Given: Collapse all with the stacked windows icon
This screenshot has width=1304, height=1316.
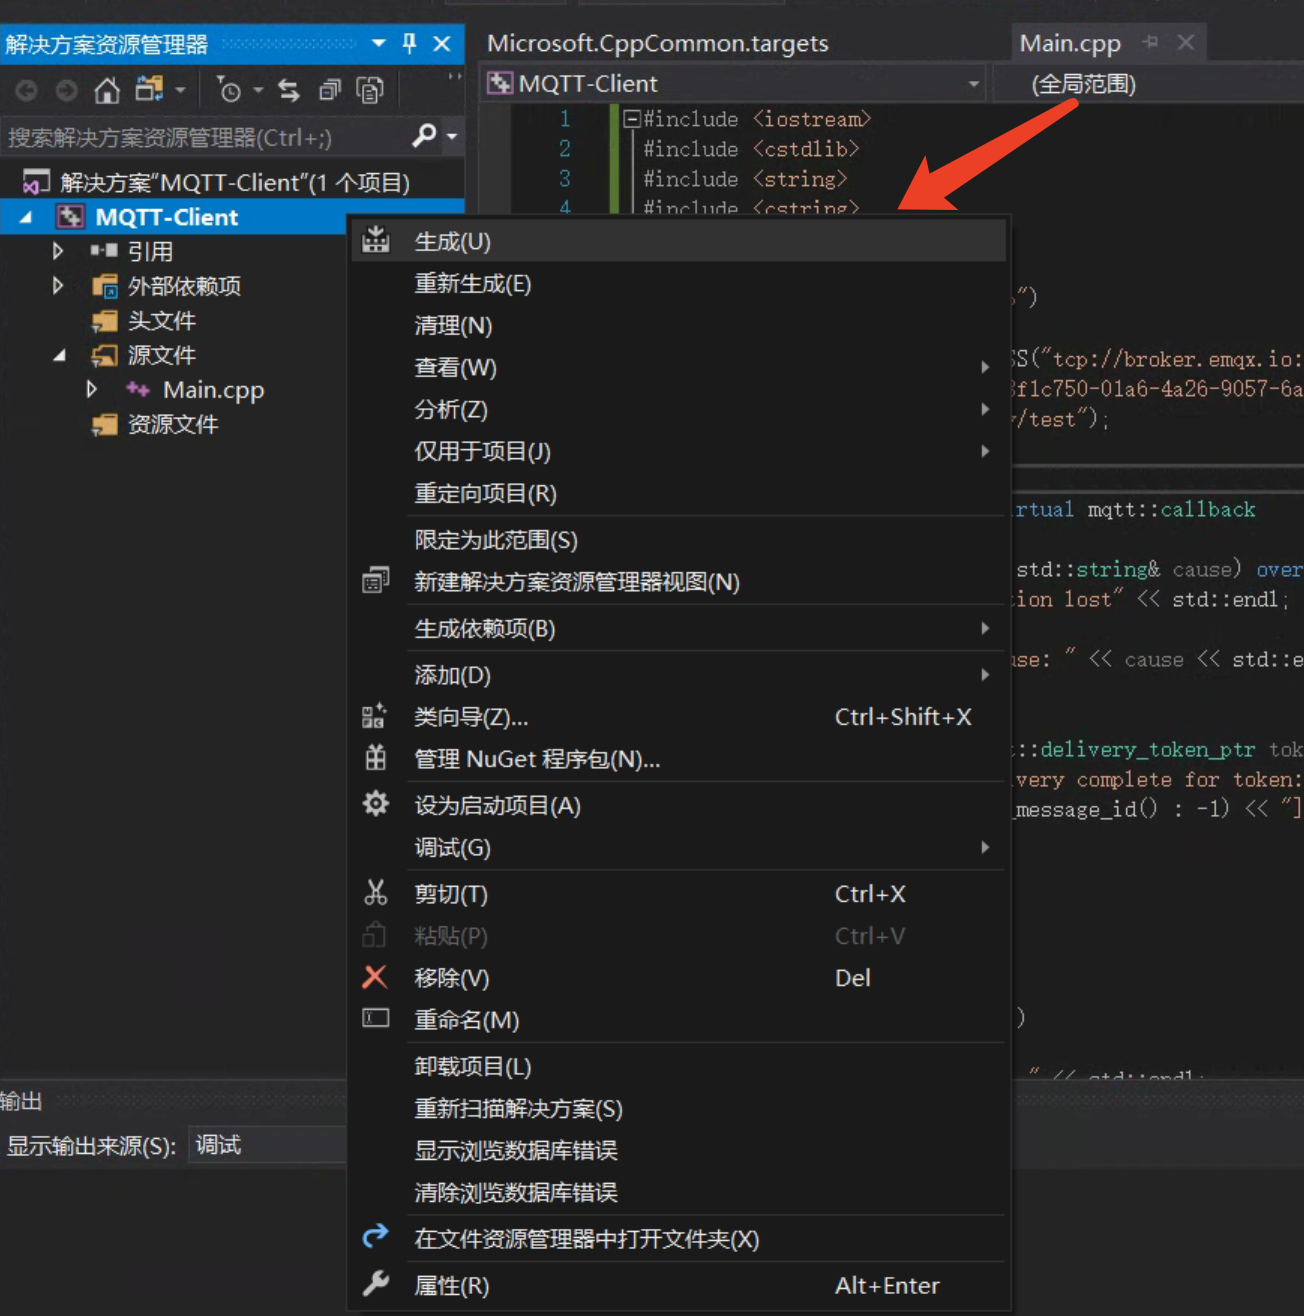Looking at the screenshot, I should (x=329, y=91).
